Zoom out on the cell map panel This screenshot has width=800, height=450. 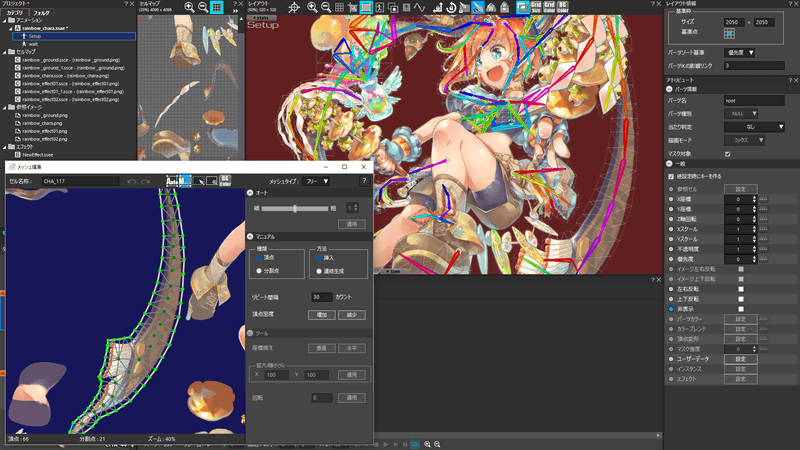click(203, 7)
